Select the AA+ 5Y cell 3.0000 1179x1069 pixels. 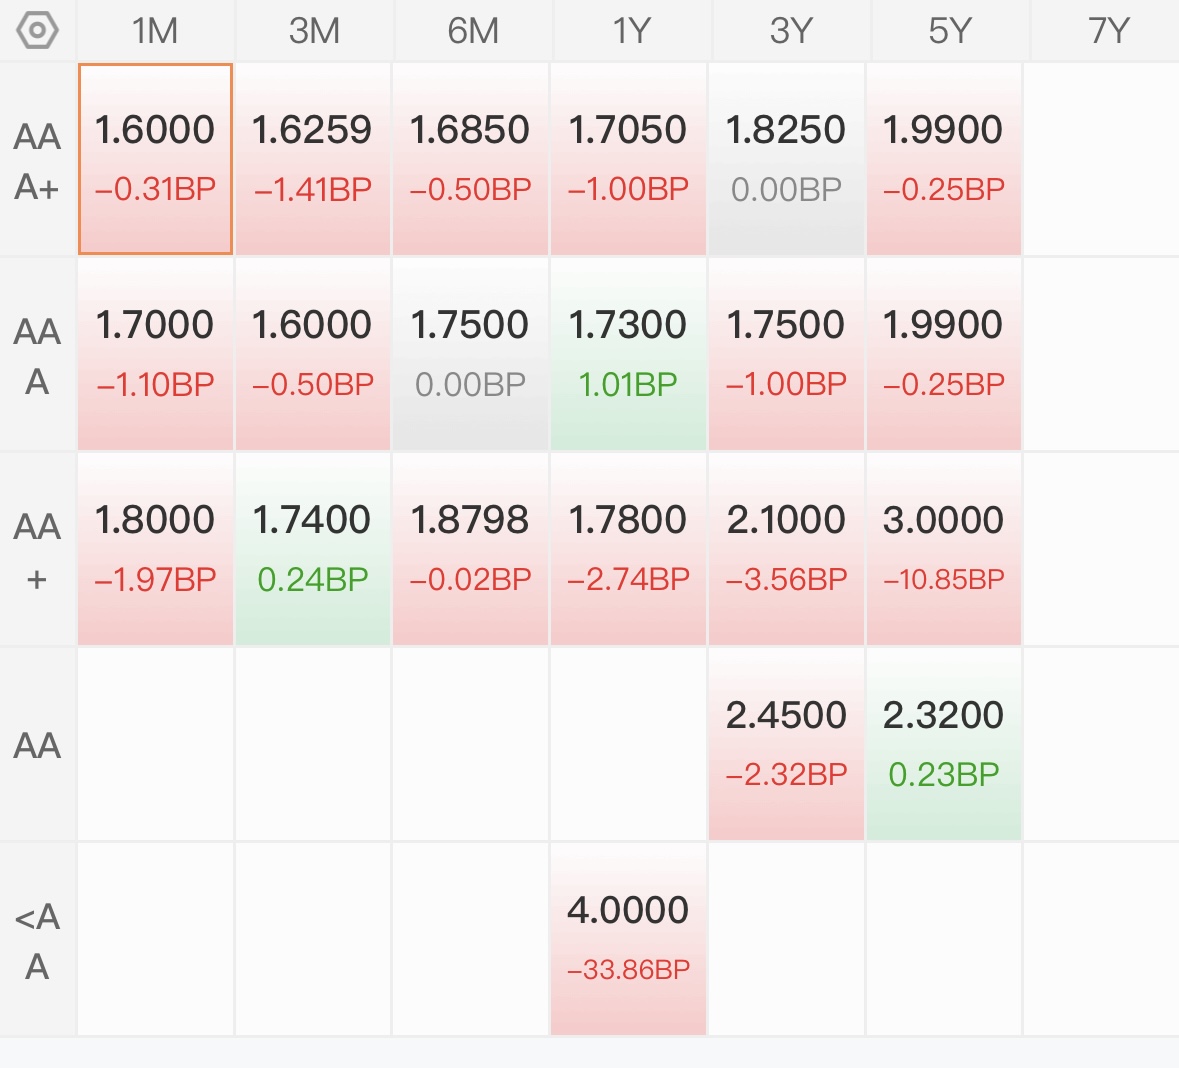[944, 550]
